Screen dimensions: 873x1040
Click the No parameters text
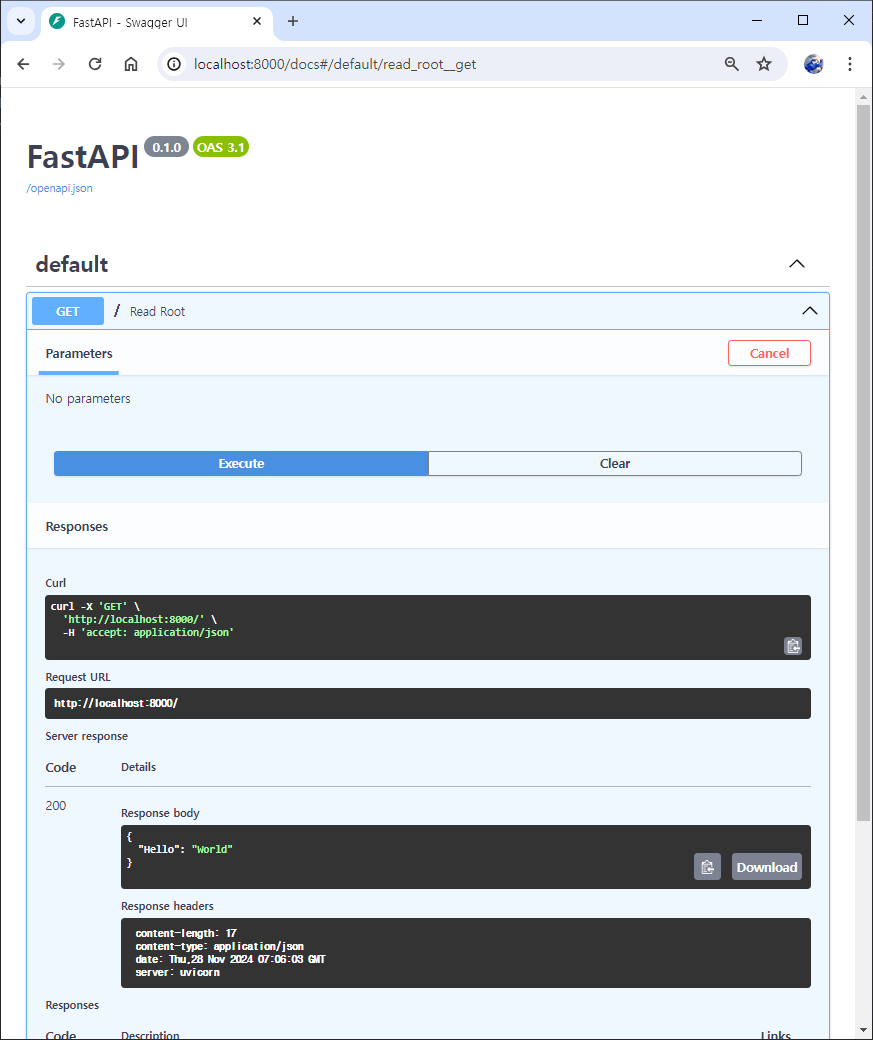[88, 399]
